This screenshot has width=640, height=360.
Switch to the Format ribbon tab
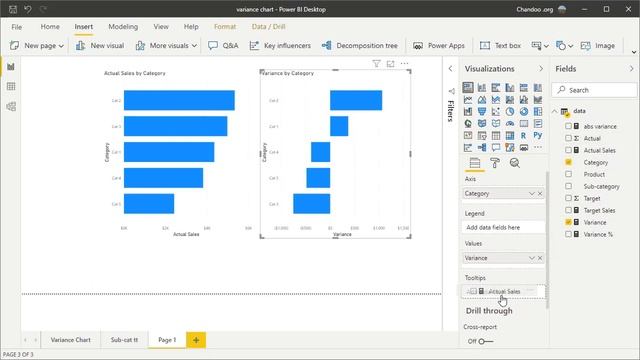coord(225,27)
